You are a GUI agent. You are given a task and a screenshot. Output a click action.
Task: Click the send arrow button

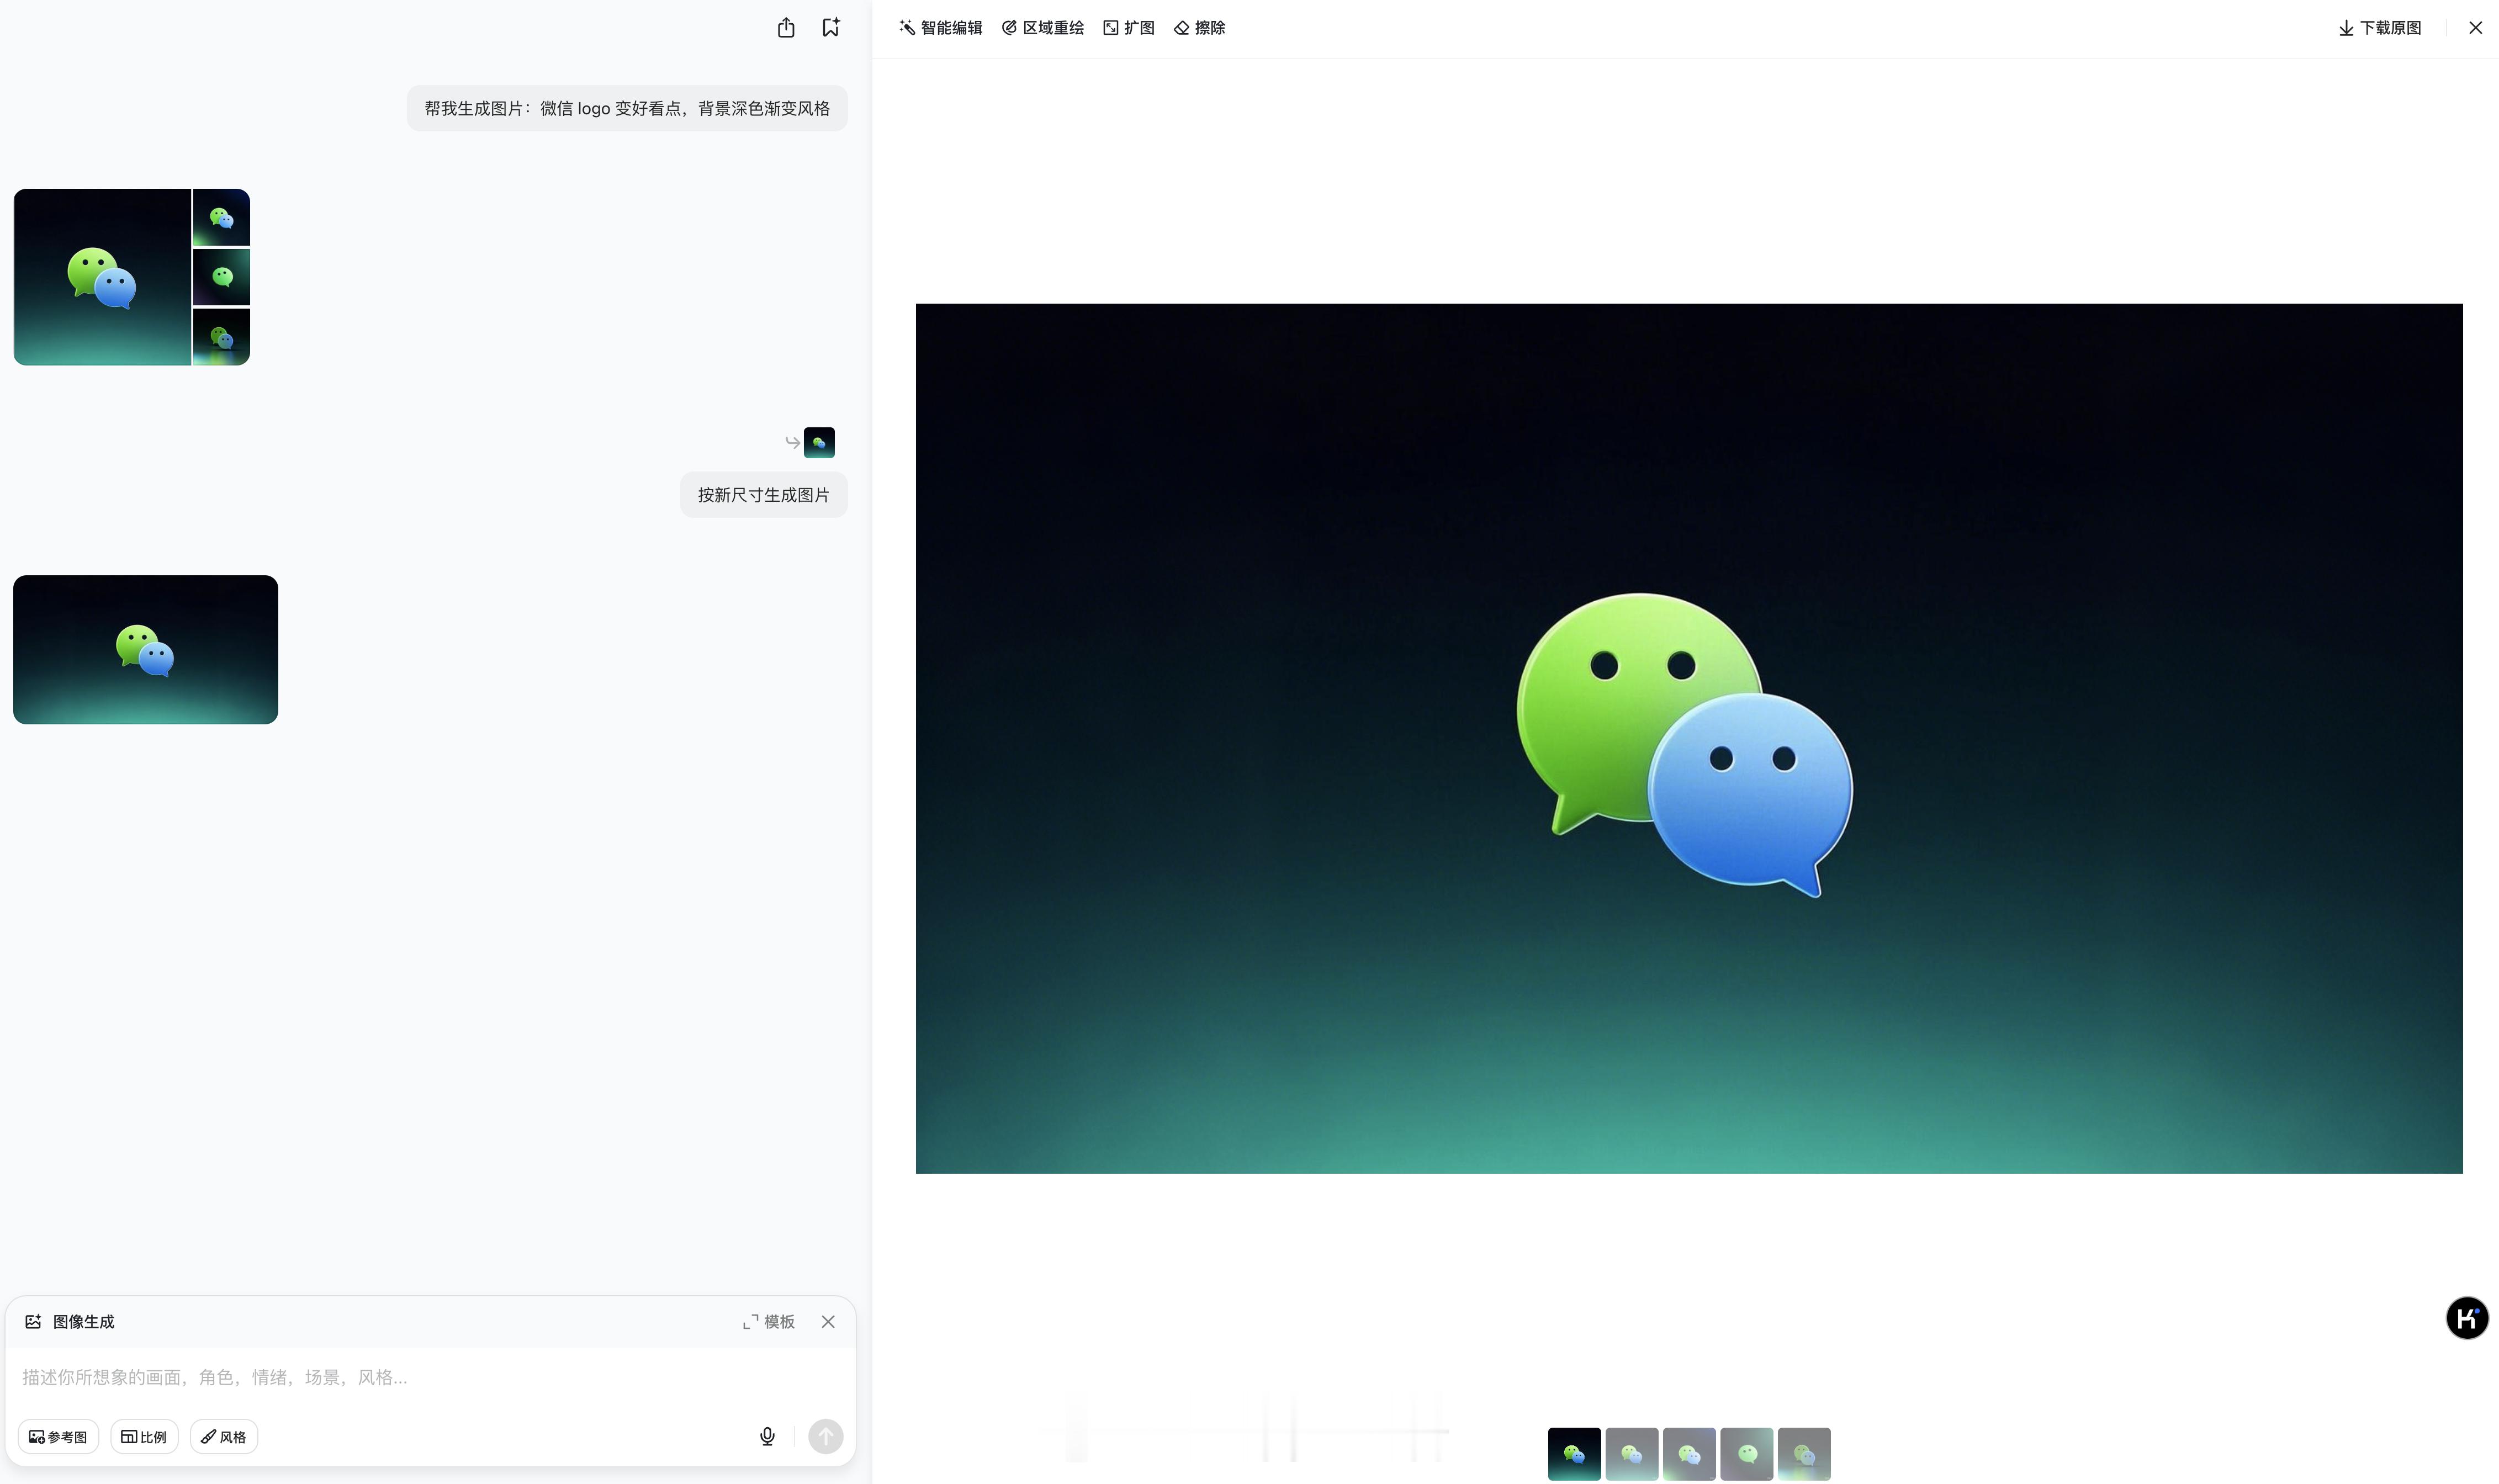pos(825,1437)
